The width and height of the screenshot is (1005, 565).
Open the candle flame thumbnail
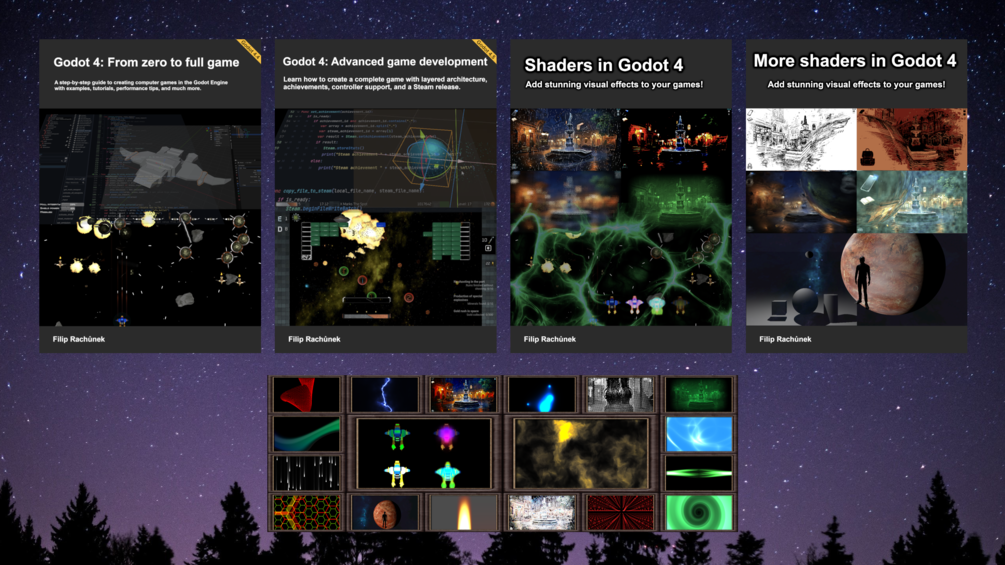coord(463,512)
